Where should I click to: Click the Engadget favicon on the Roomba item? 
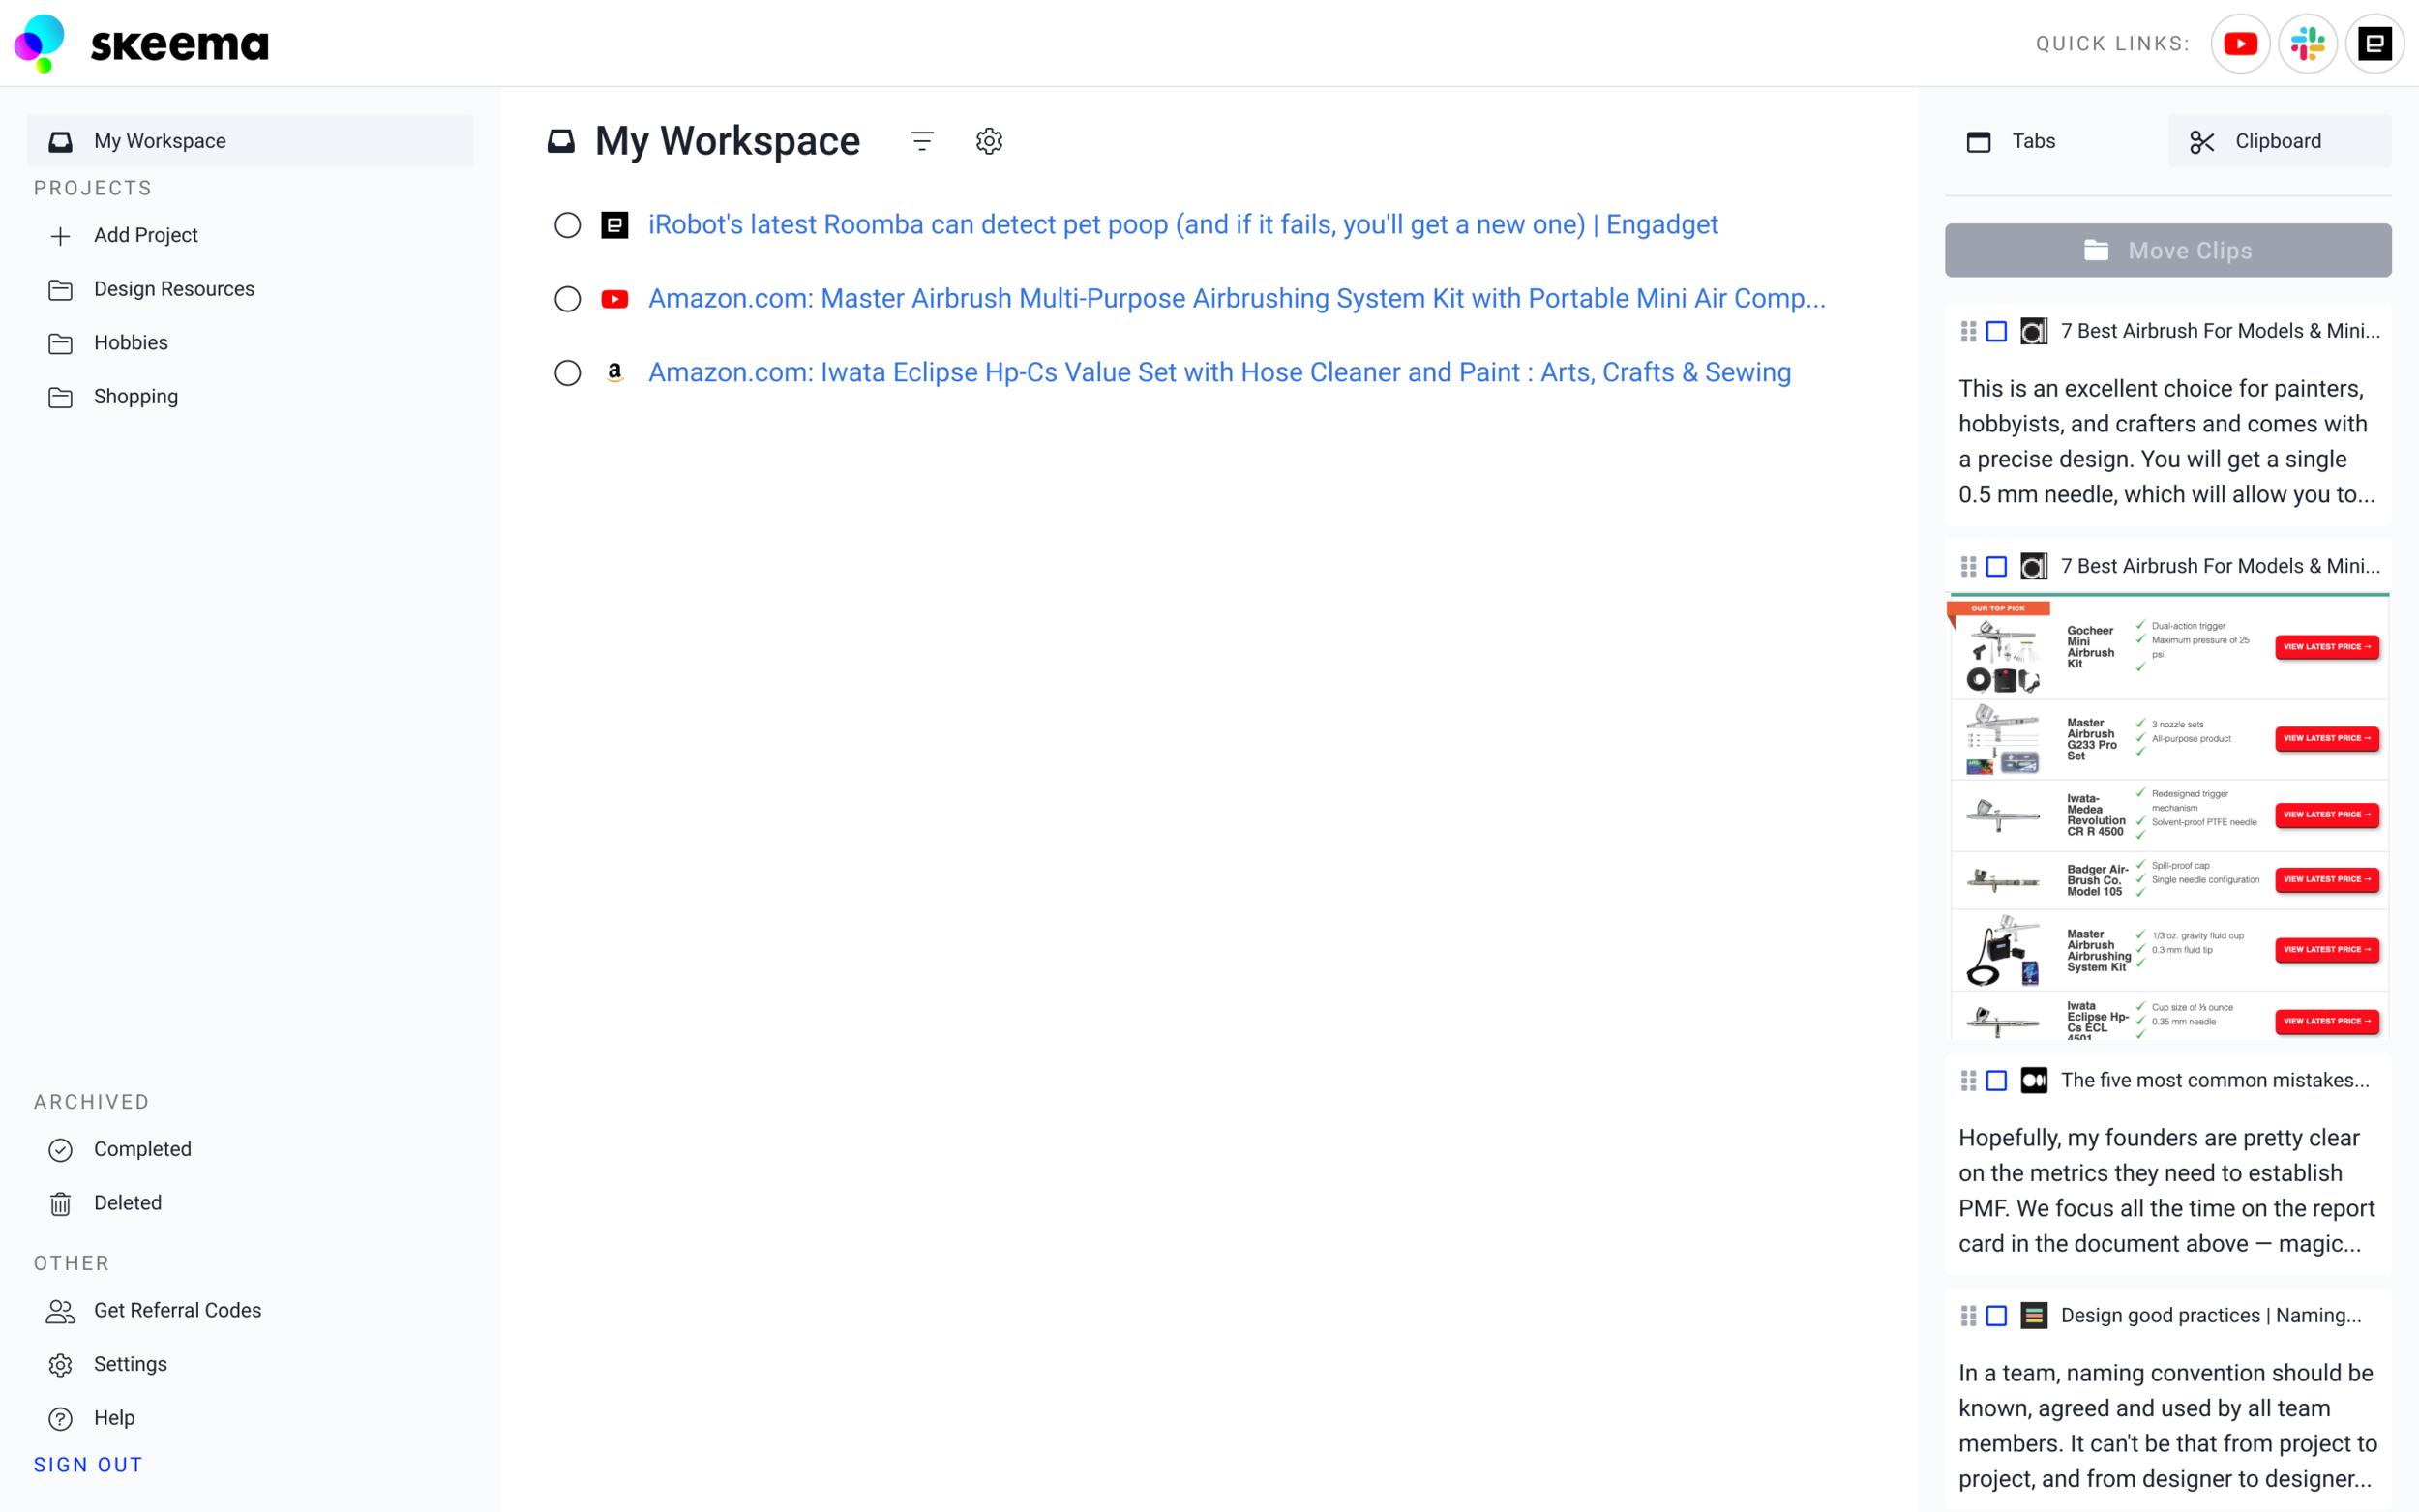614,225
